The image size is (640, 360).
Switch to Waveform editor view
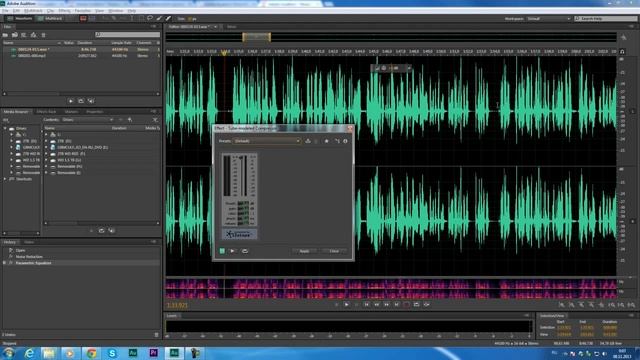point(19,18)
